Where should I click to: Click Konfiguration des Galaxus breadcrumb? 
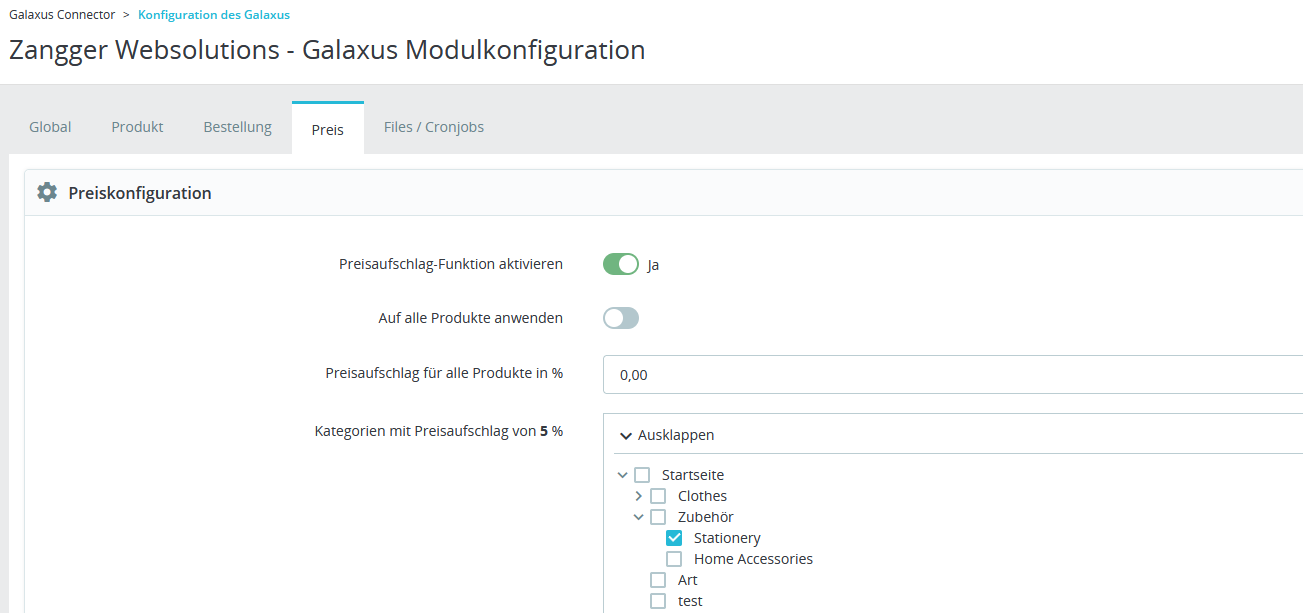click(214, 15)
